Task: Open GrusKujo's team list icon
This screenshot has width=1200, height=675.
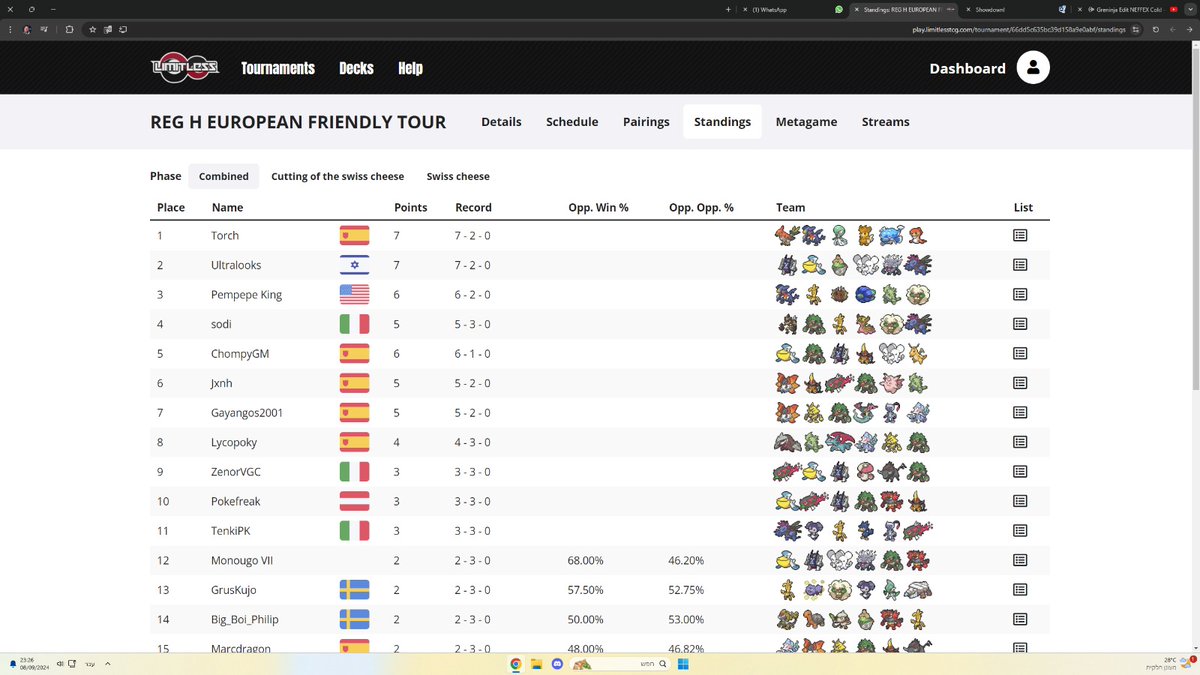Action: 1020,589
